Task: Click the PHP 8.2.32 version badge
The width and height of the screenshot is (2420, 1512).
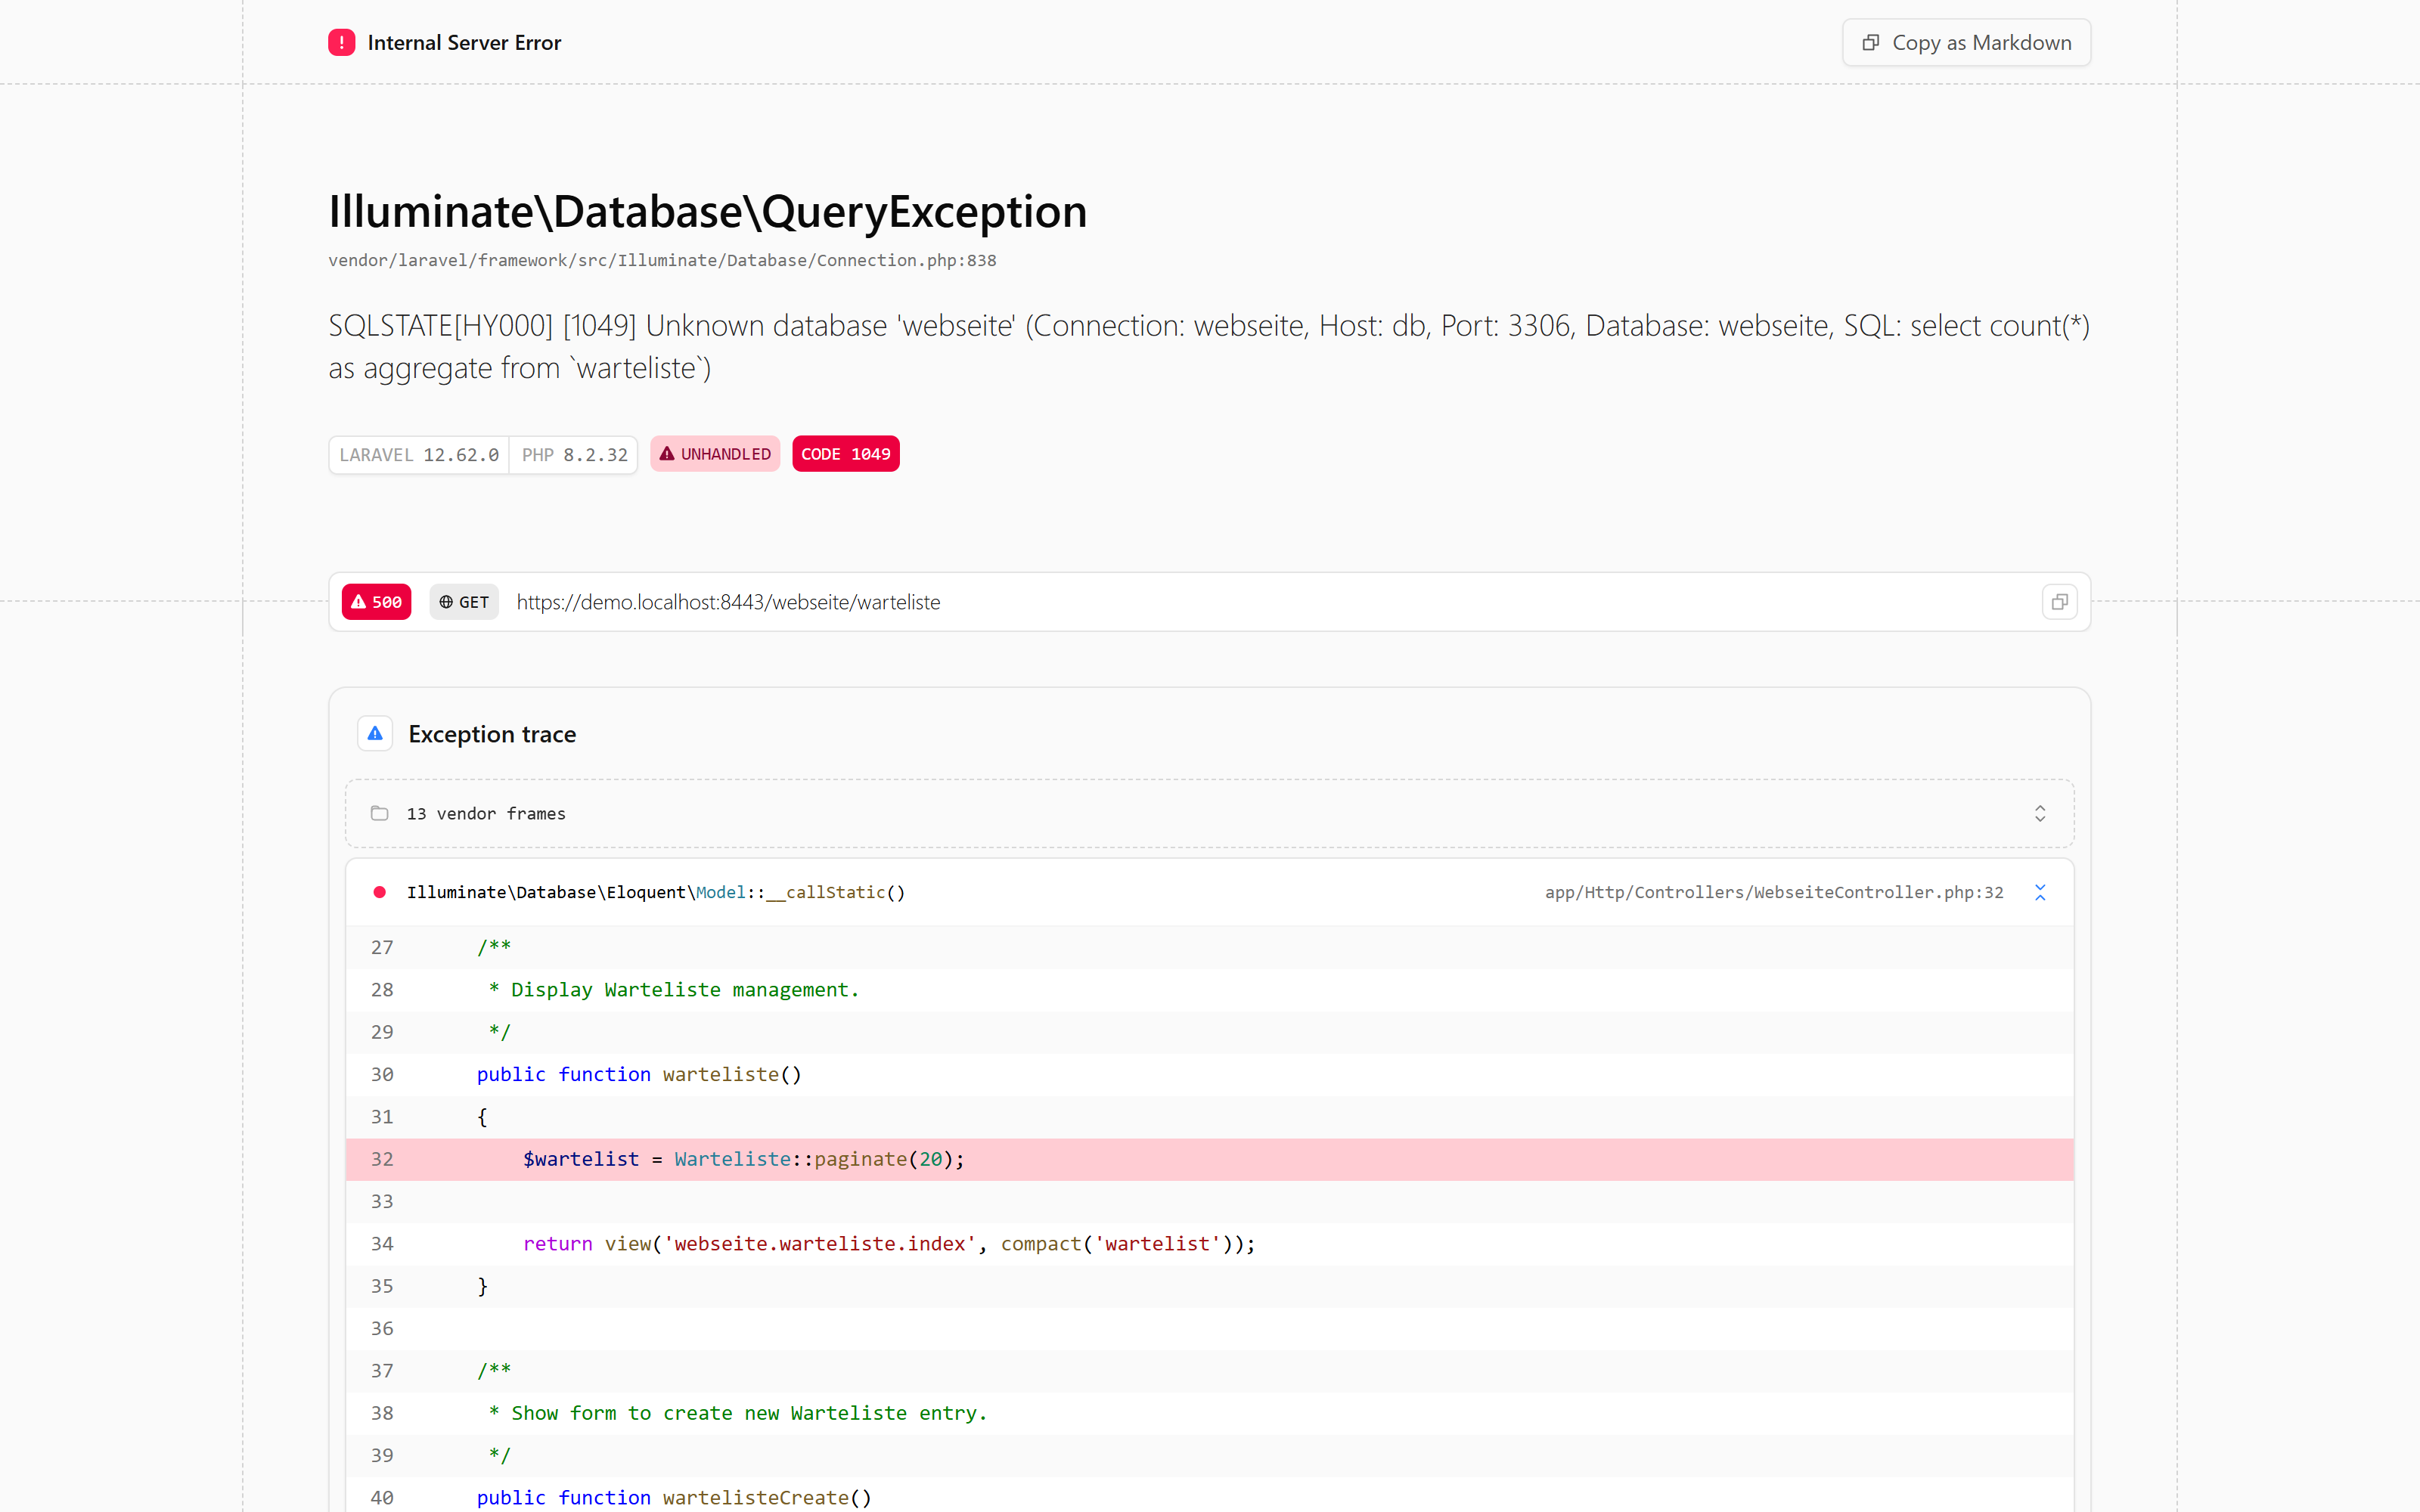Action: pos(574,455)
